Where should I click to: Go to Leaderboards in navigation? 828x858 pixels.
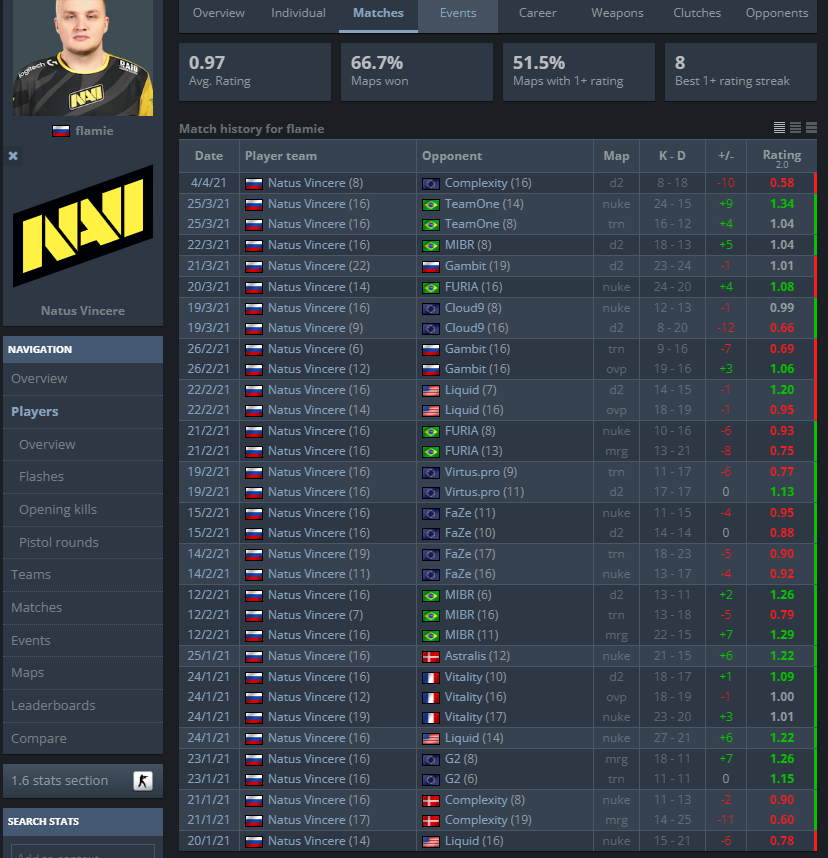coord(53,705)
